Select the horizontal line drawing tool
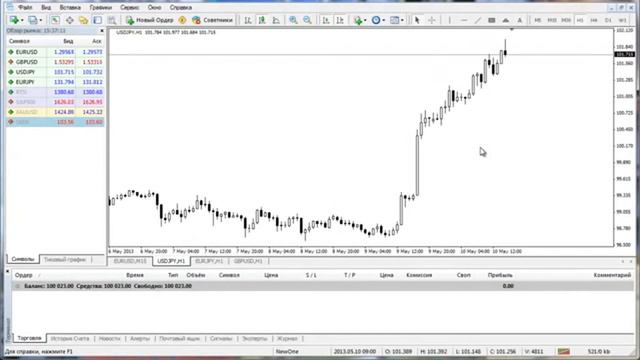Image resolution: width=640 pixels, height=360 pixels. pos(464,20)
